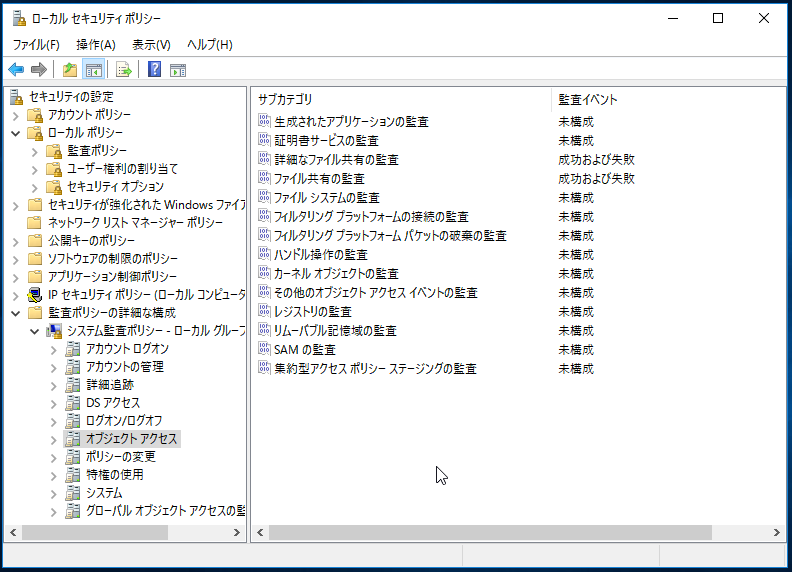Click the Forward arrow toolbar icon
792x572 pixels.
pyautogui.click(x=39, y=69)
